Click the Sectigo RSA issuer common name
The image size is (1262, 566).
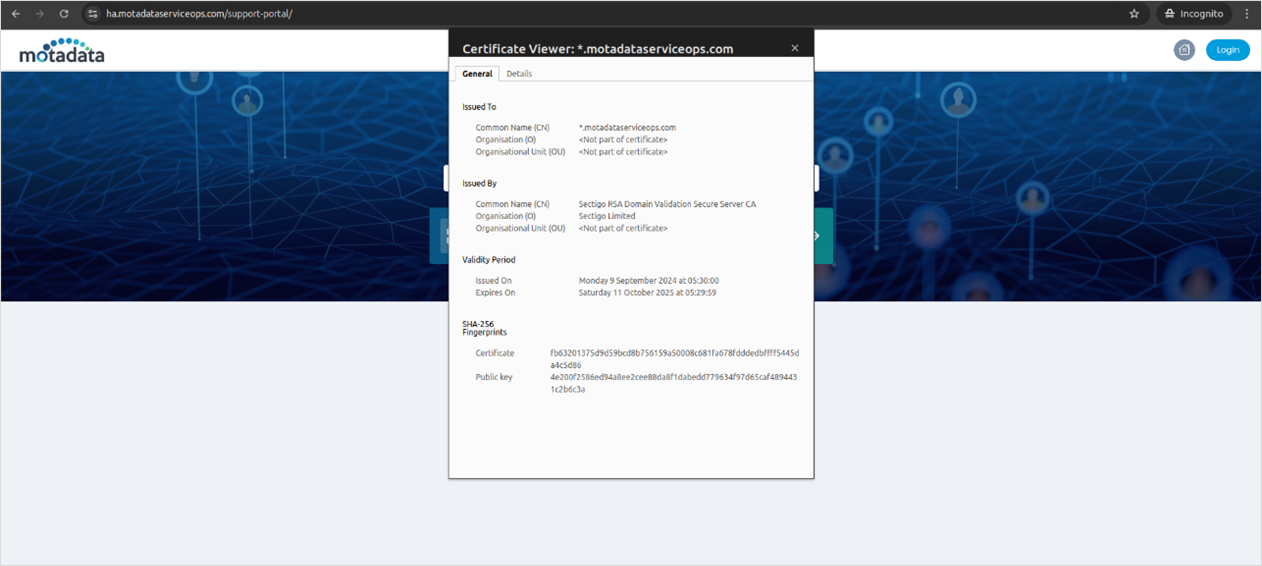[667, 204]
